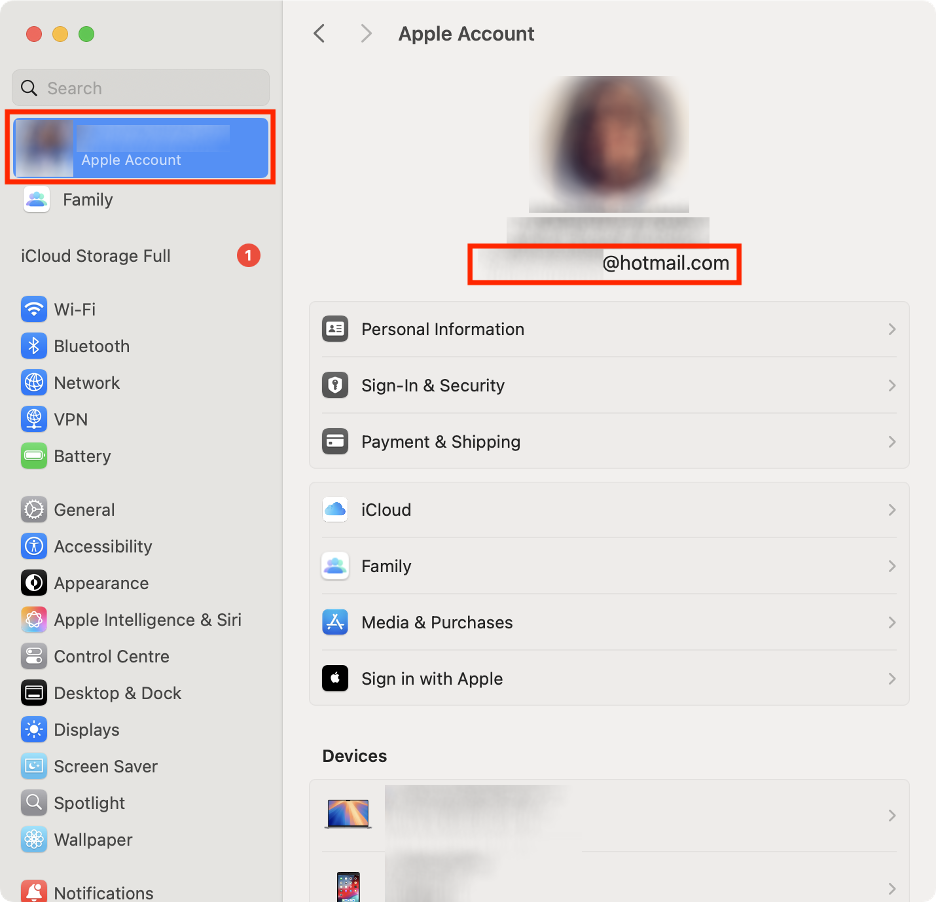
Task: Open the Wallpaper label
Action: [93, 839]
